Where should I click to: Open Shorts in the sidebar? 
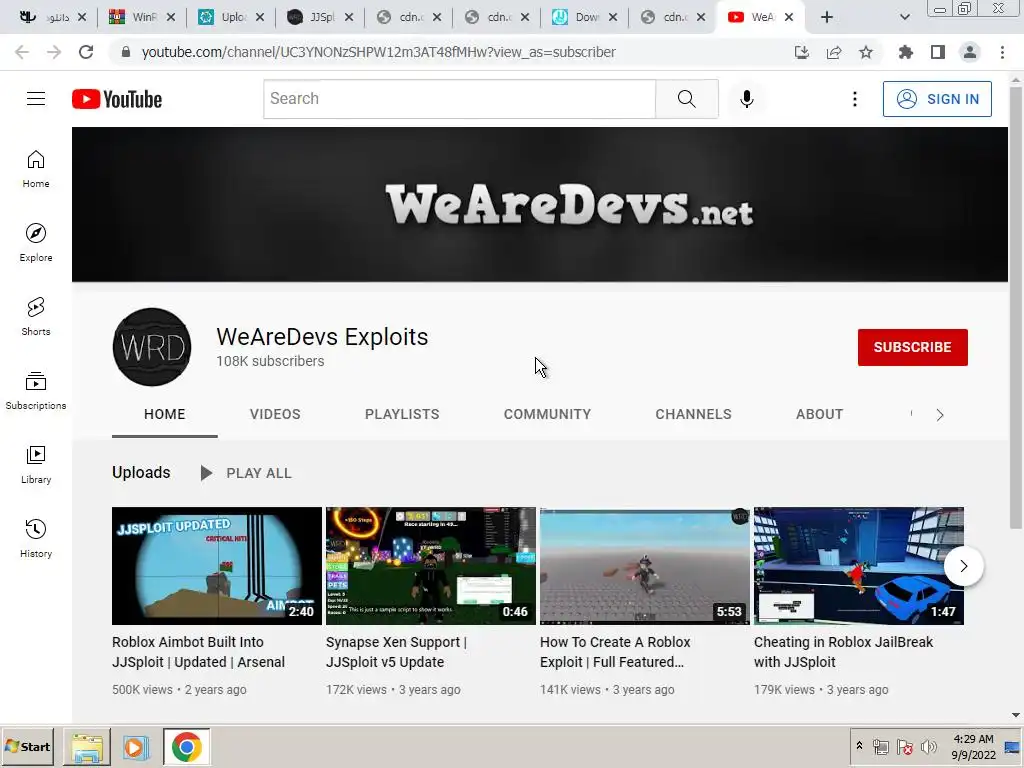pos(36,317)
